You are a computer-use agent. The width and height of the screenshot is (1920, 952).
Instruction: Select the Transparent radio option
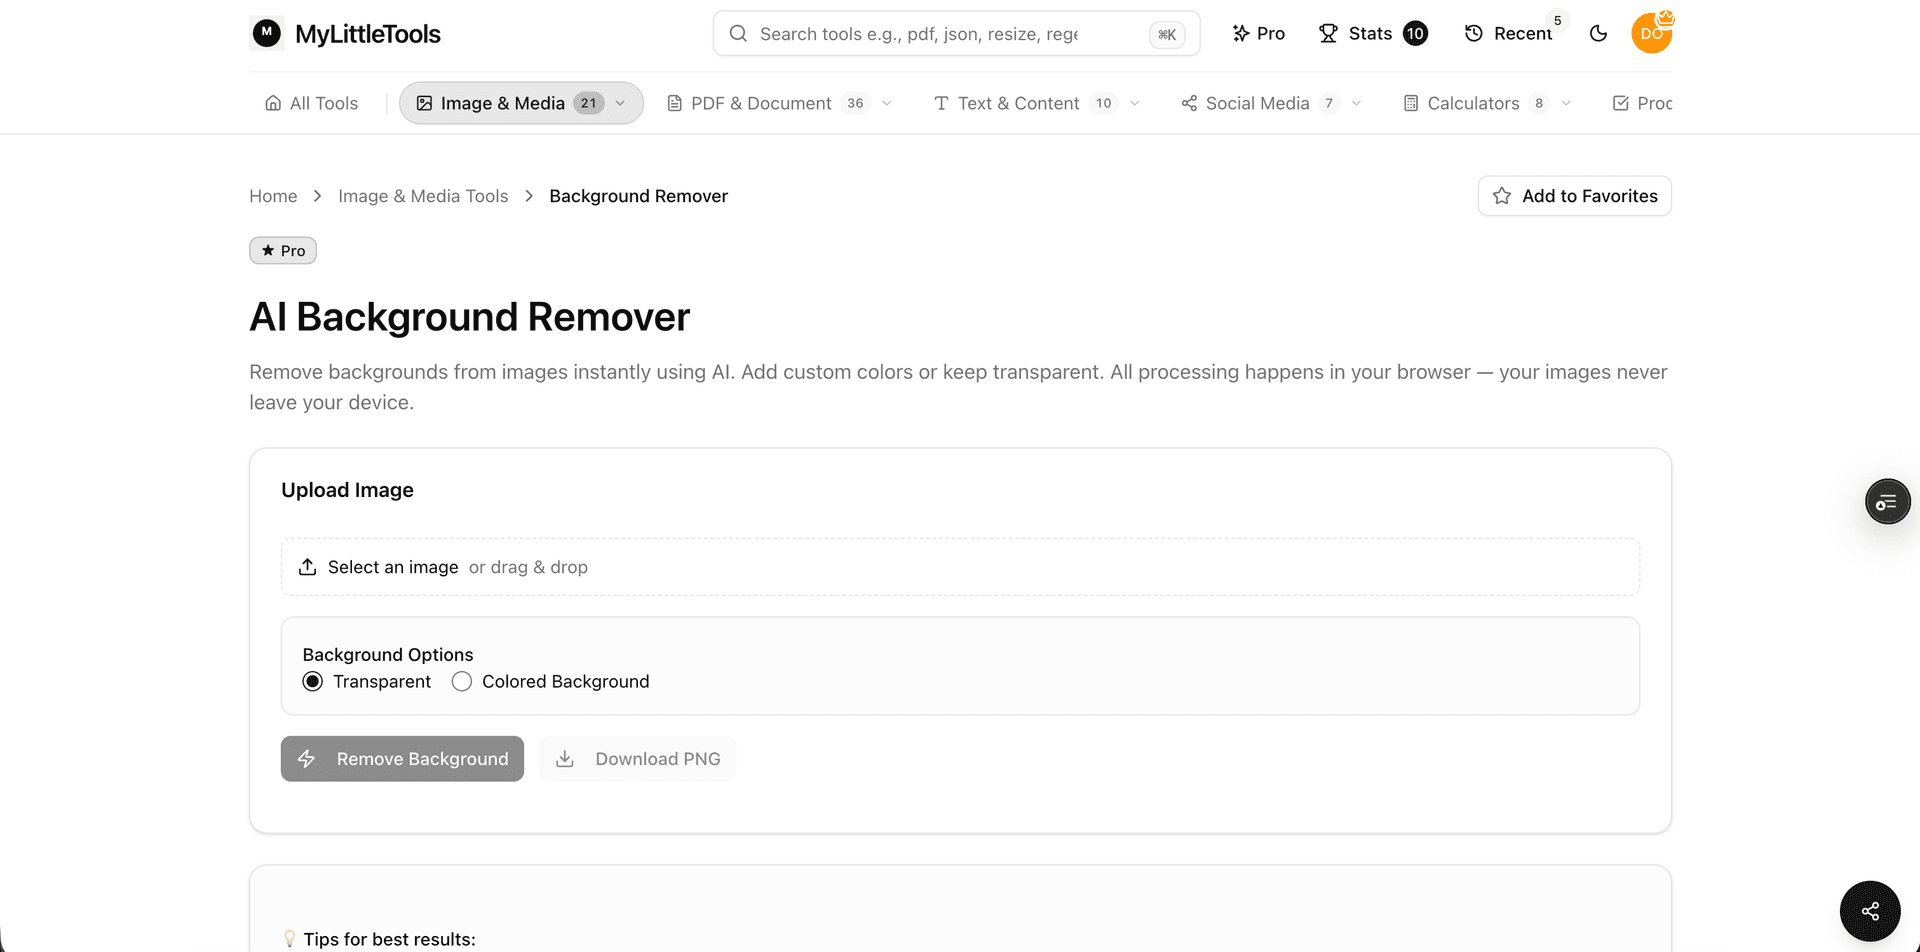313,681
